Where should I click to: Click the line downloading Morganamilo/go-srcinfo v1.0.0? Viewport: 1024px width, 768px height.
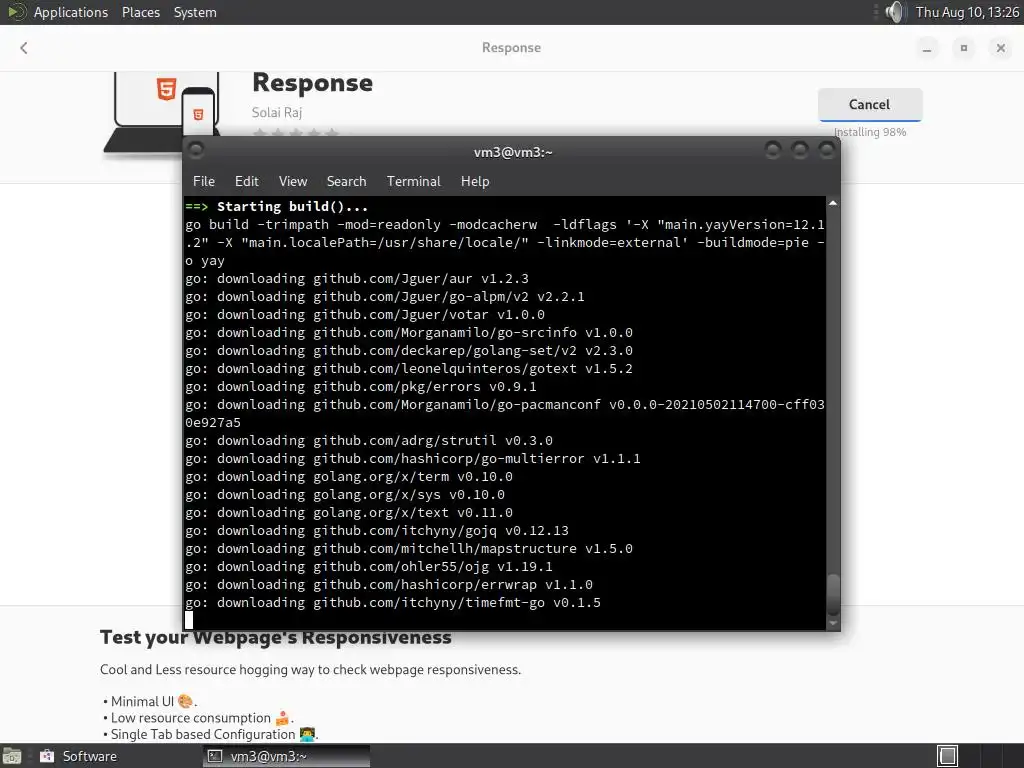pyautogui.click(x=409, y=332)
